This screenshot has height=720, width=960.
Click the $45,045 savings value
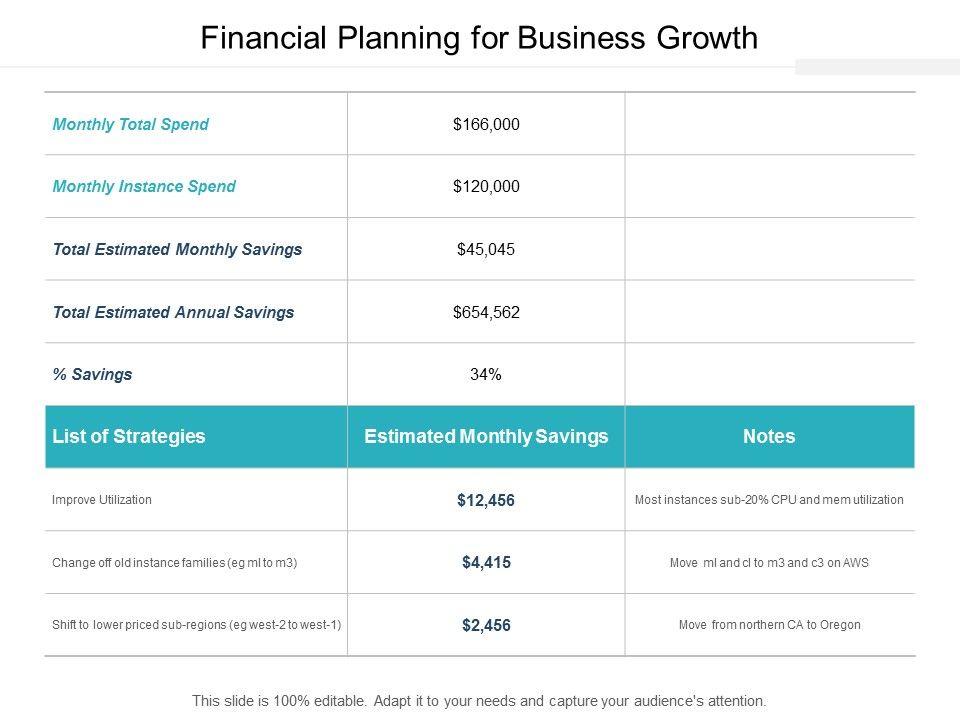(x=486, y=249)
